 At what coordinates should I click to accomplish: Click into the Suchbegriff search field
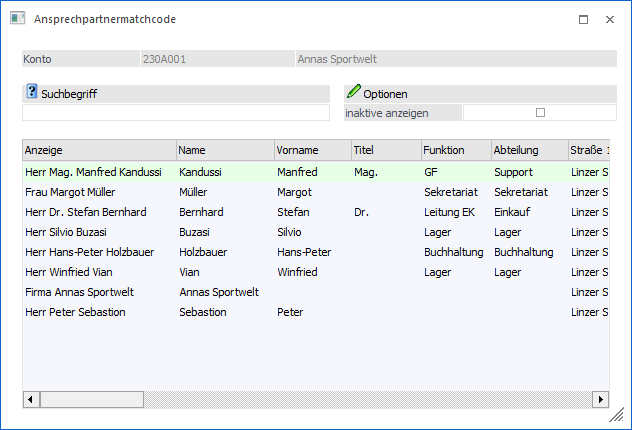176,112
